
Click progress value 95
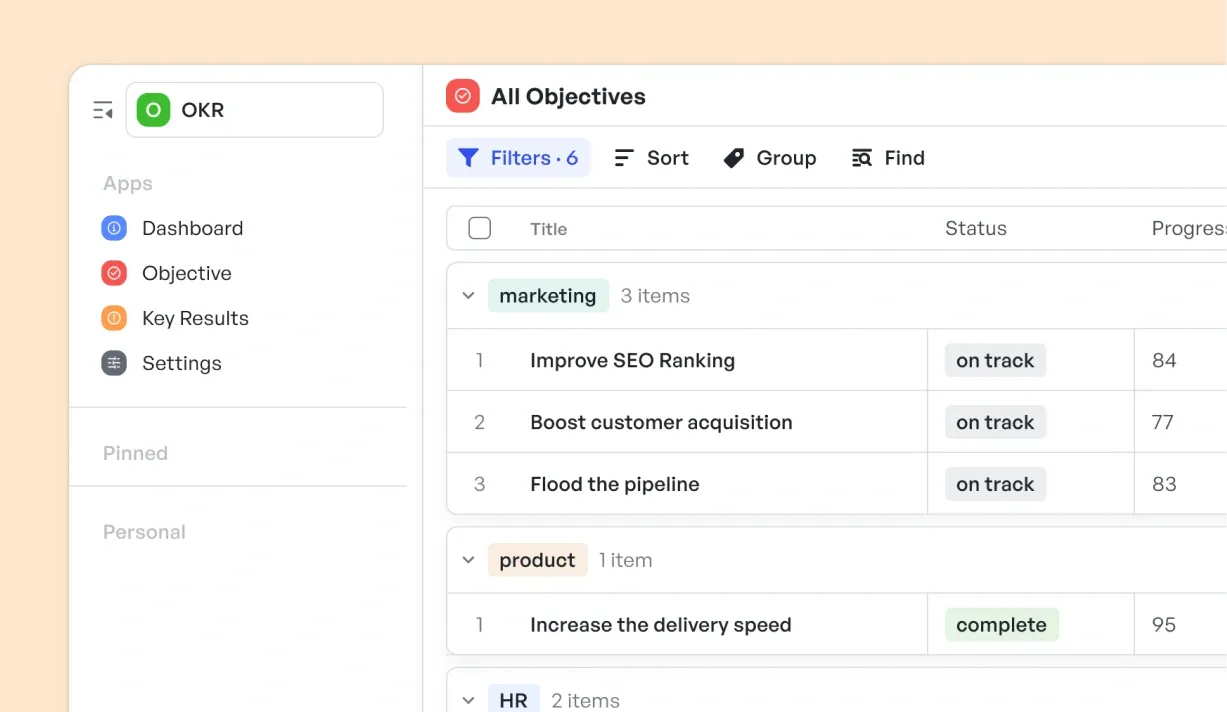coord(1164,625)
